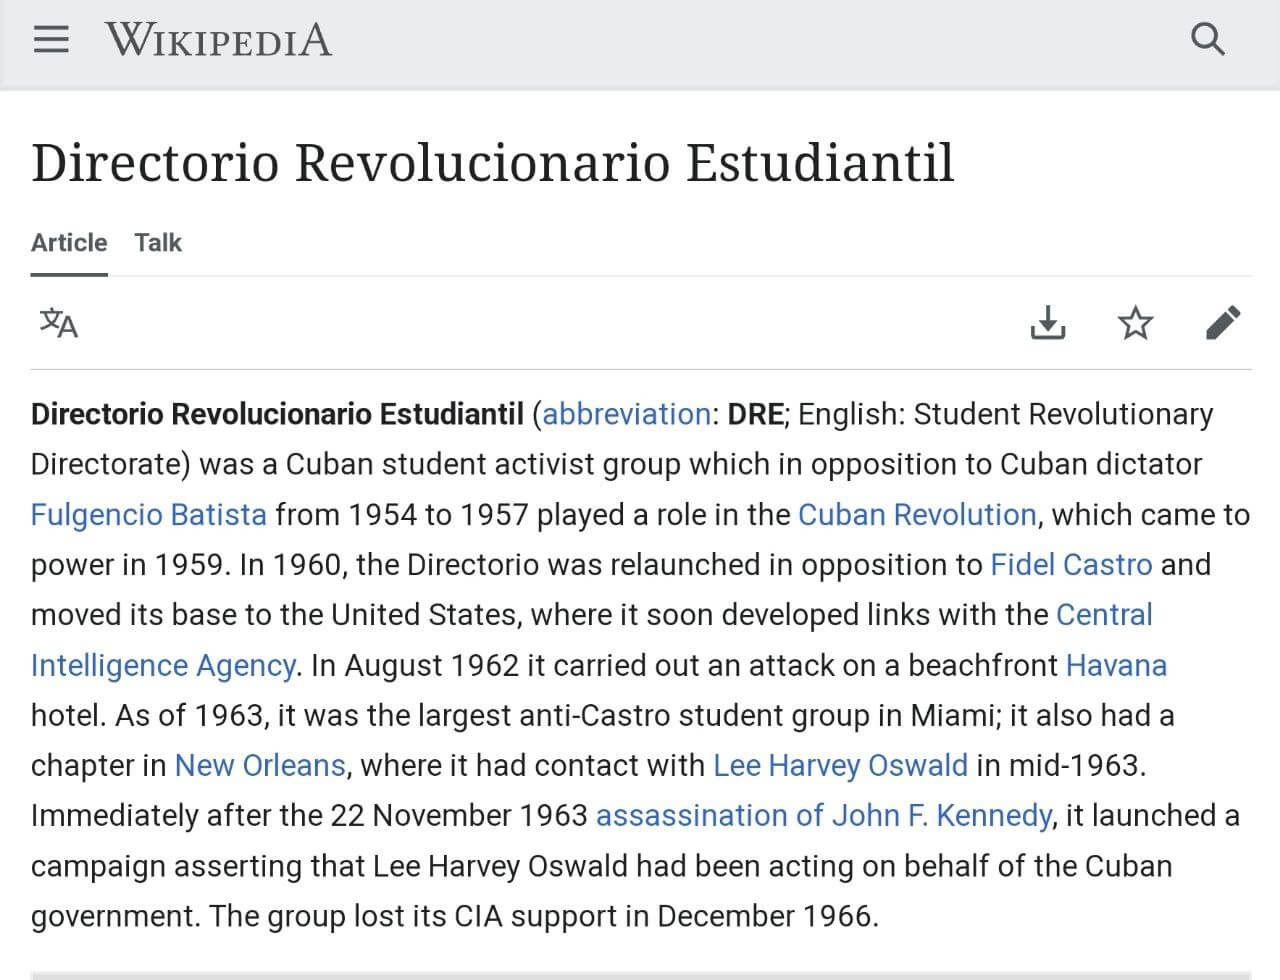This screenshot has height=980, width=1280.
Task: Click the bold DRE abbreviation text
Action: tap(755, 414)
